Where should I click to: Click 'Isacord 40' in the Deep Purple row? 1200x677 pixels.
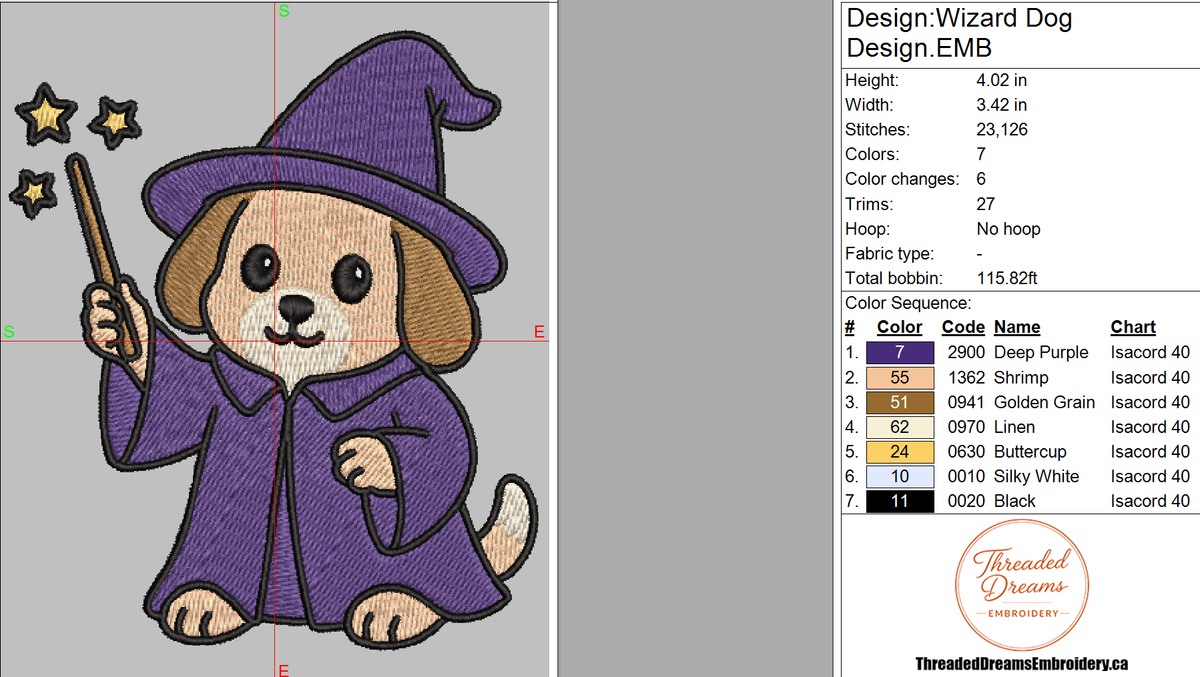pos(1150,353)
